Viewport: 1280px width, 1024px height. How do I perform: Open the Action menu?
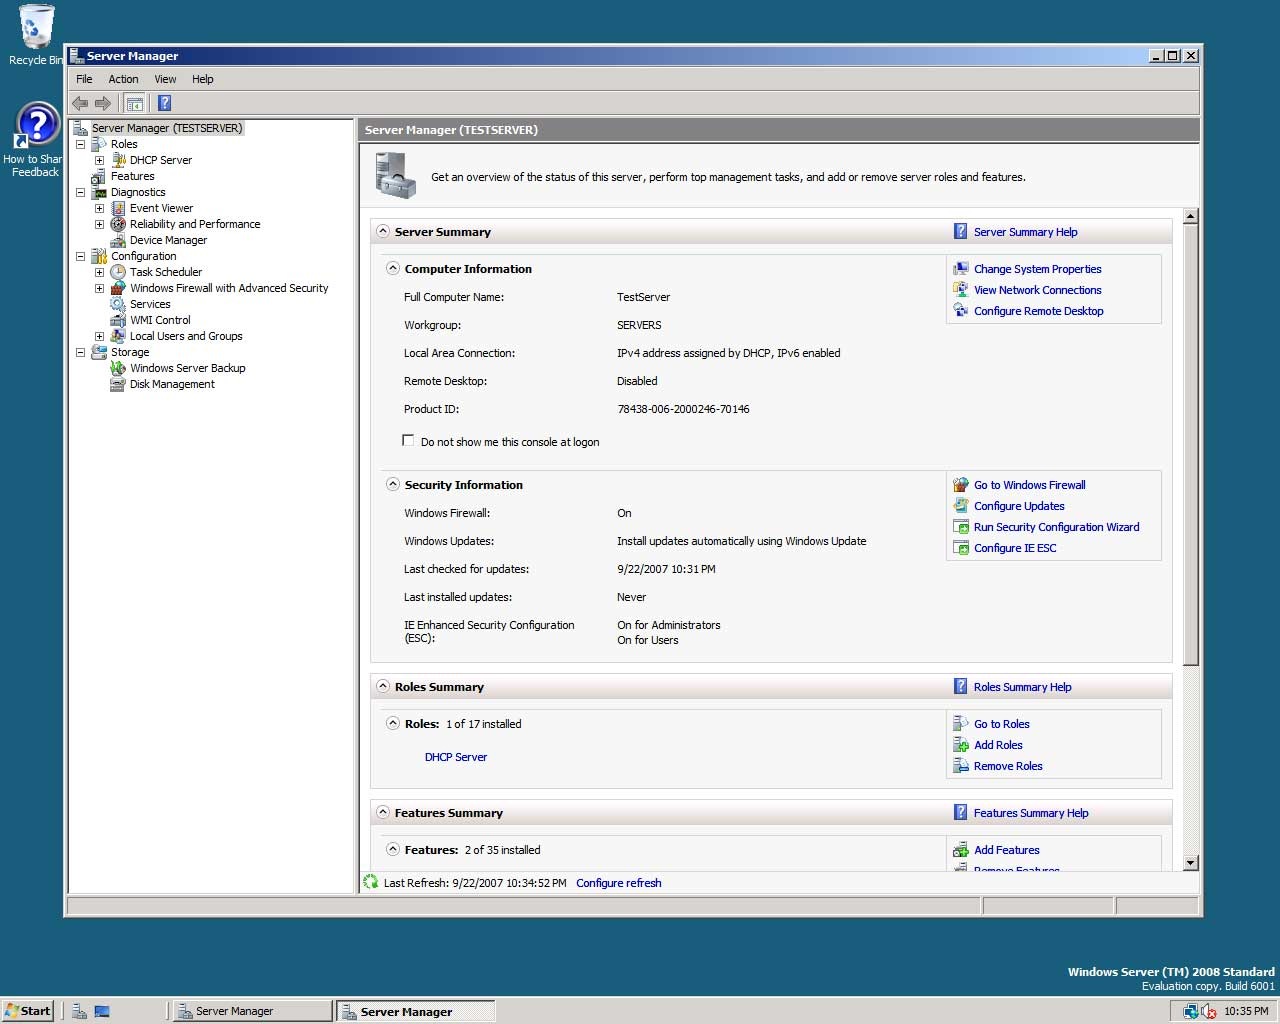pos(123,79)
